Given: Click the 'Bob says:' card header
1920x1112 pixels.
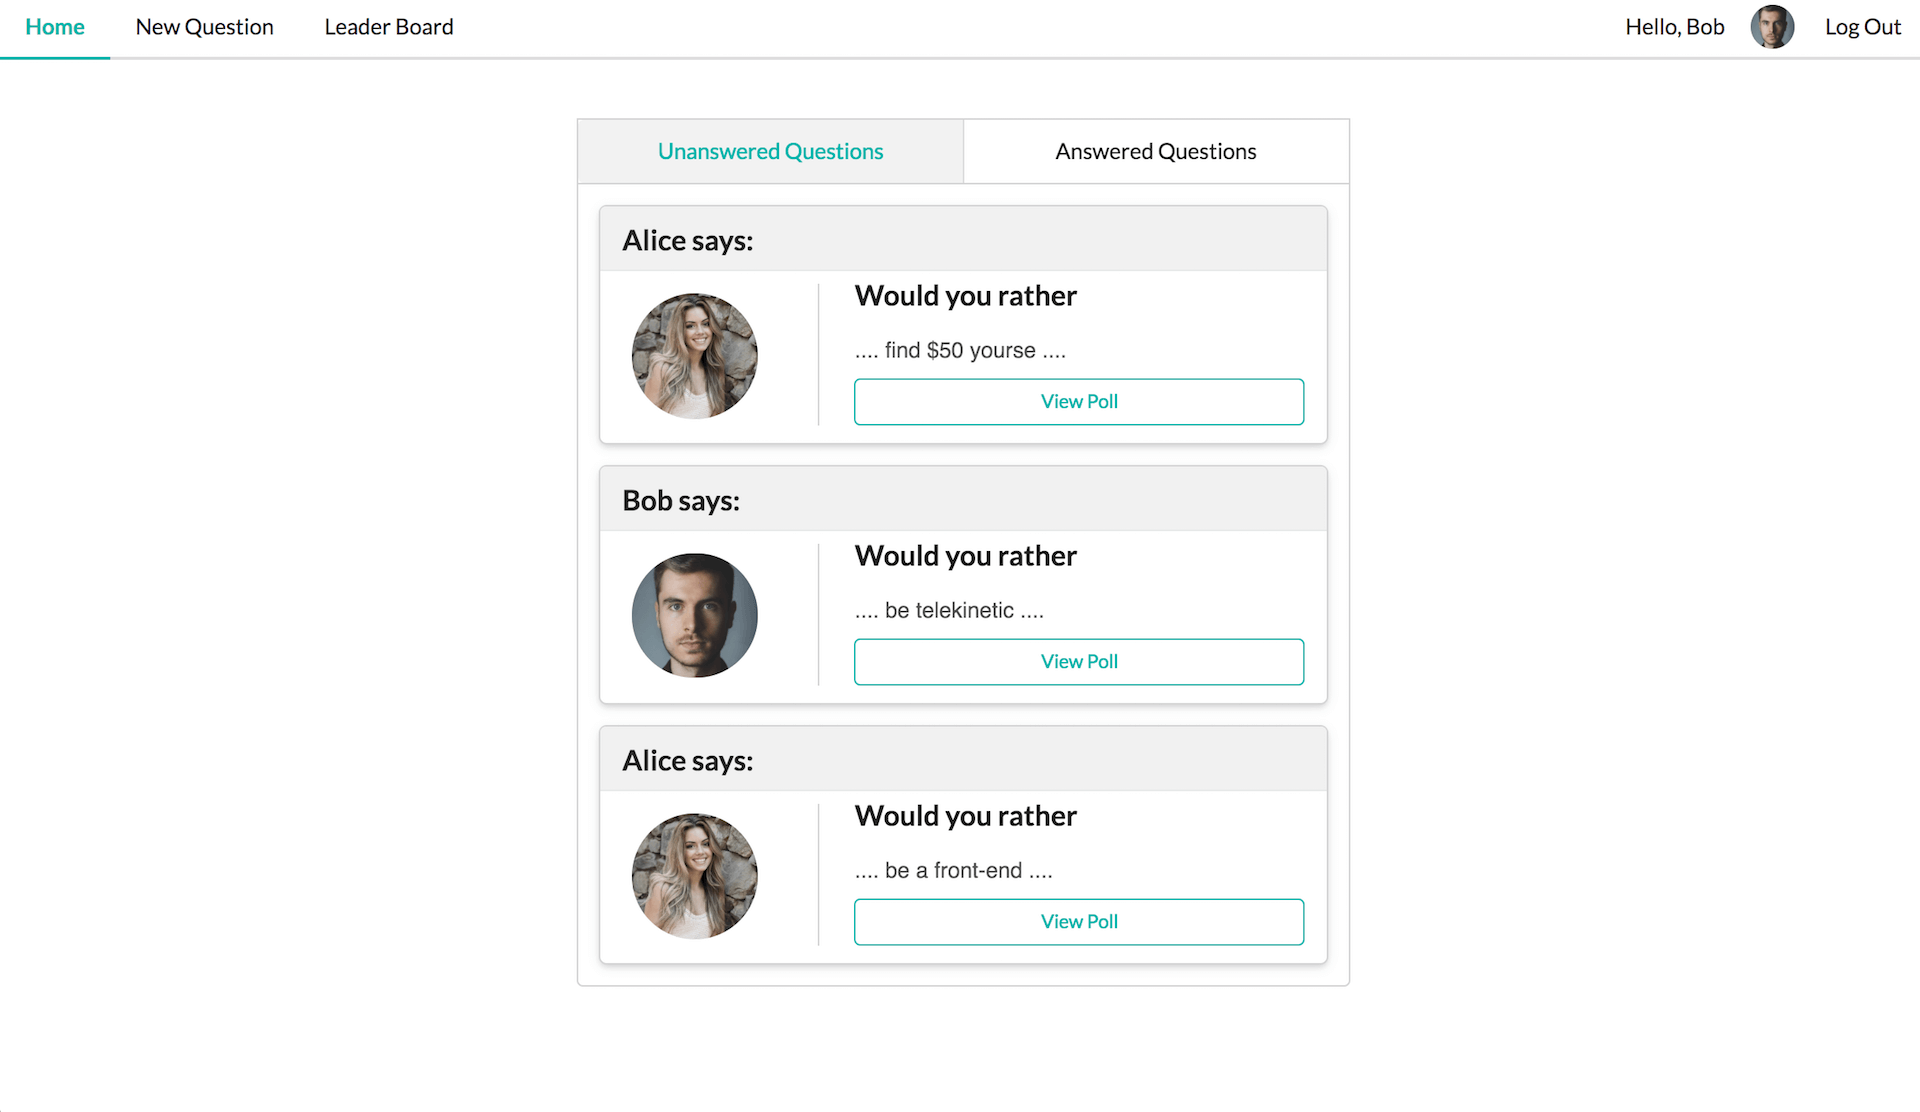Looking at the screenshot, I should 963,499.
